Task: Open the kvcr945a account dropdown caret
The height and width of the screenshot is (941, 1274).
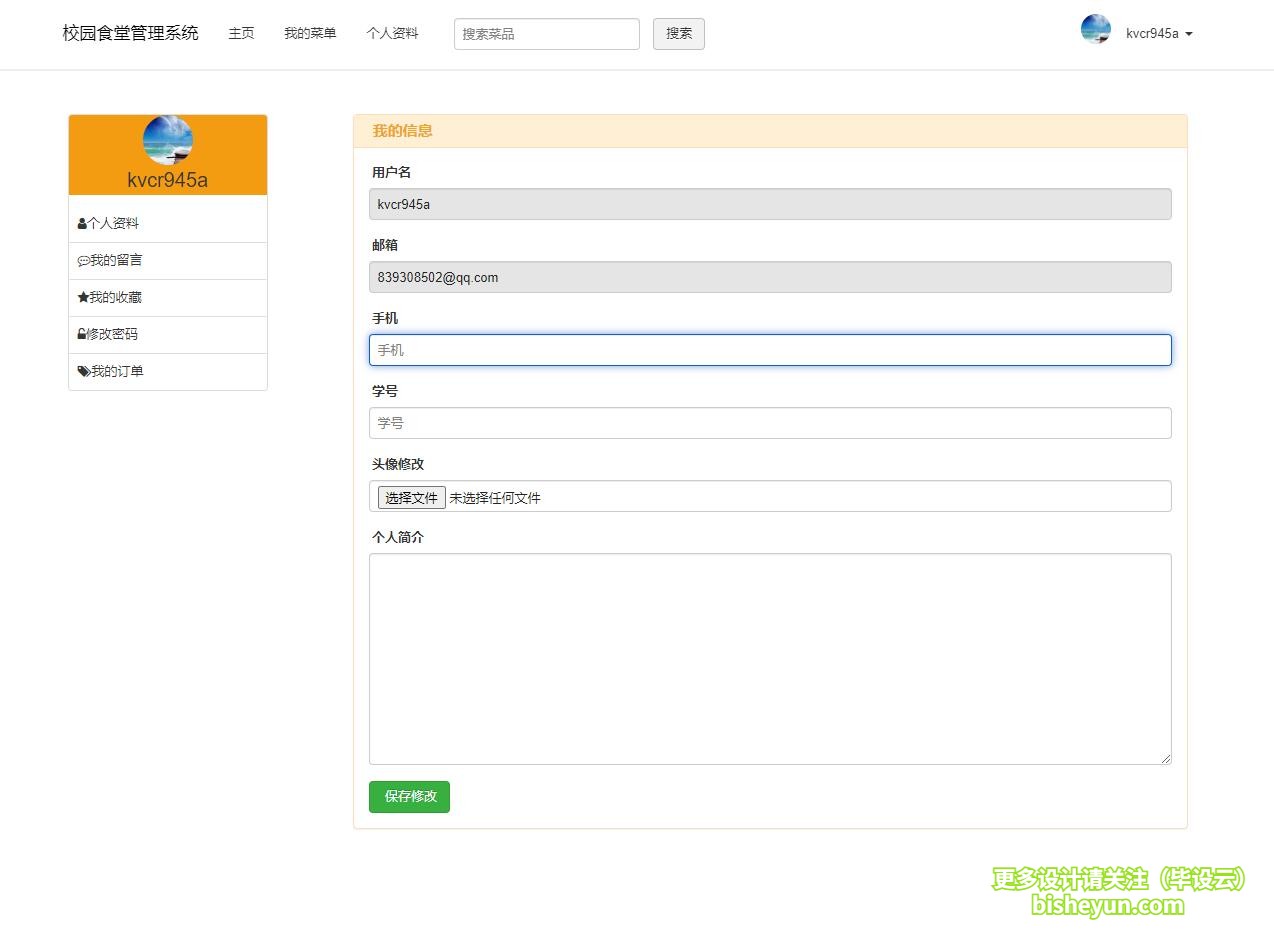Action: coord(1188,34)
